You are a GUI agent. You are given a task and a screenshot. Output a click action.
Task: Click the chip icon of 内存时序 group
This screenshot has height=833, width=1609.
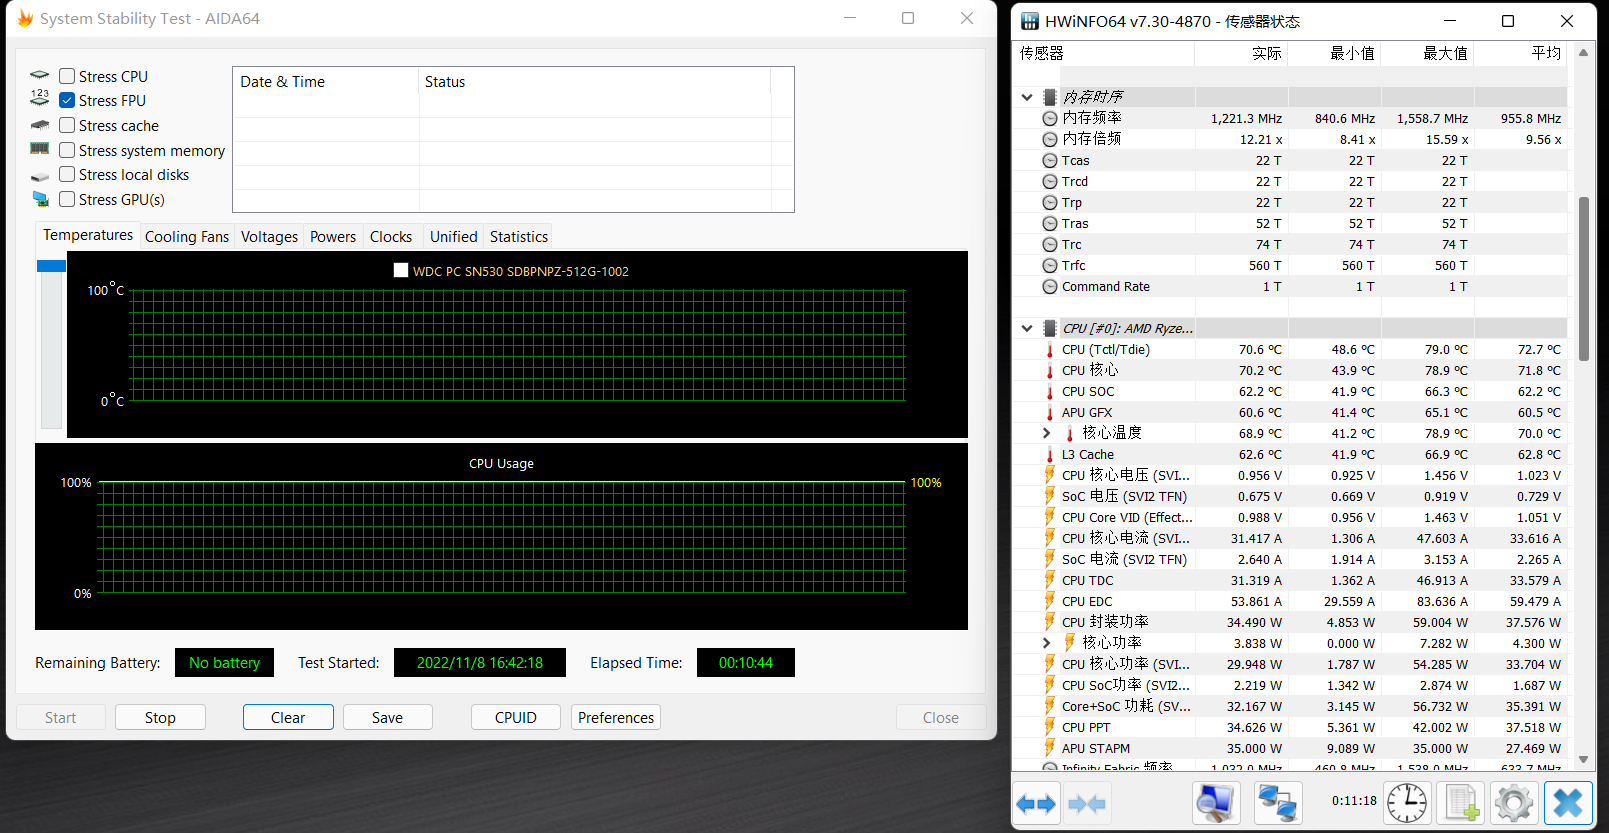[1050, 97]
